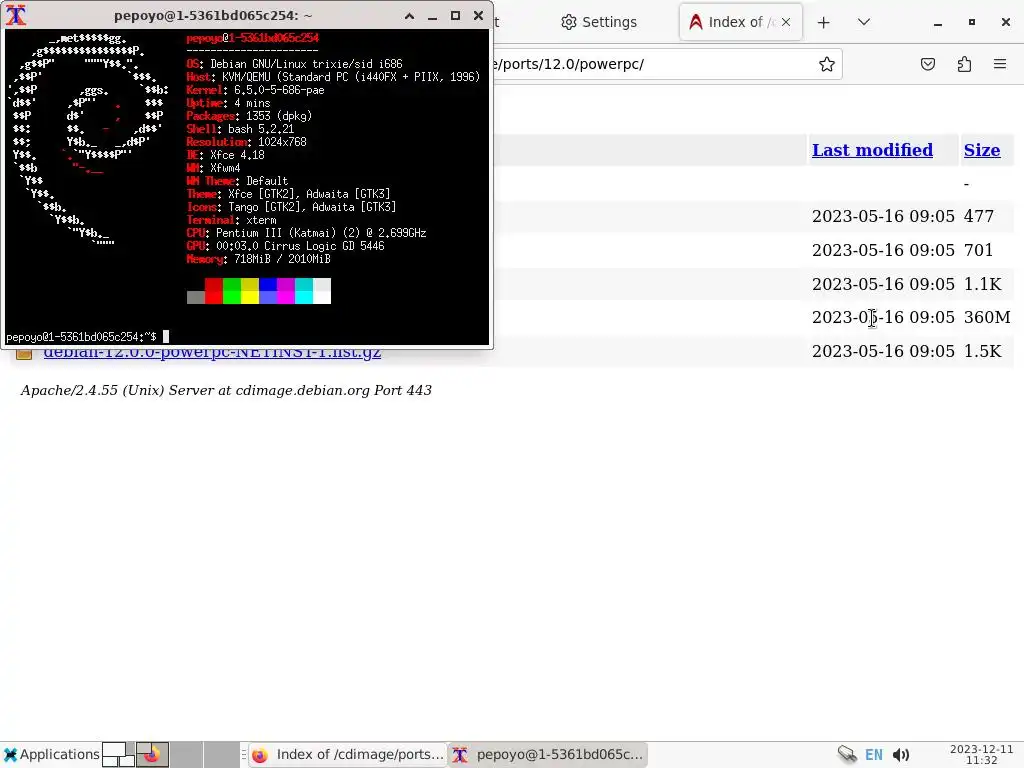Open the Firefox hamburger application menu
Screen dimensions: 1024x768
(1000, 64)
